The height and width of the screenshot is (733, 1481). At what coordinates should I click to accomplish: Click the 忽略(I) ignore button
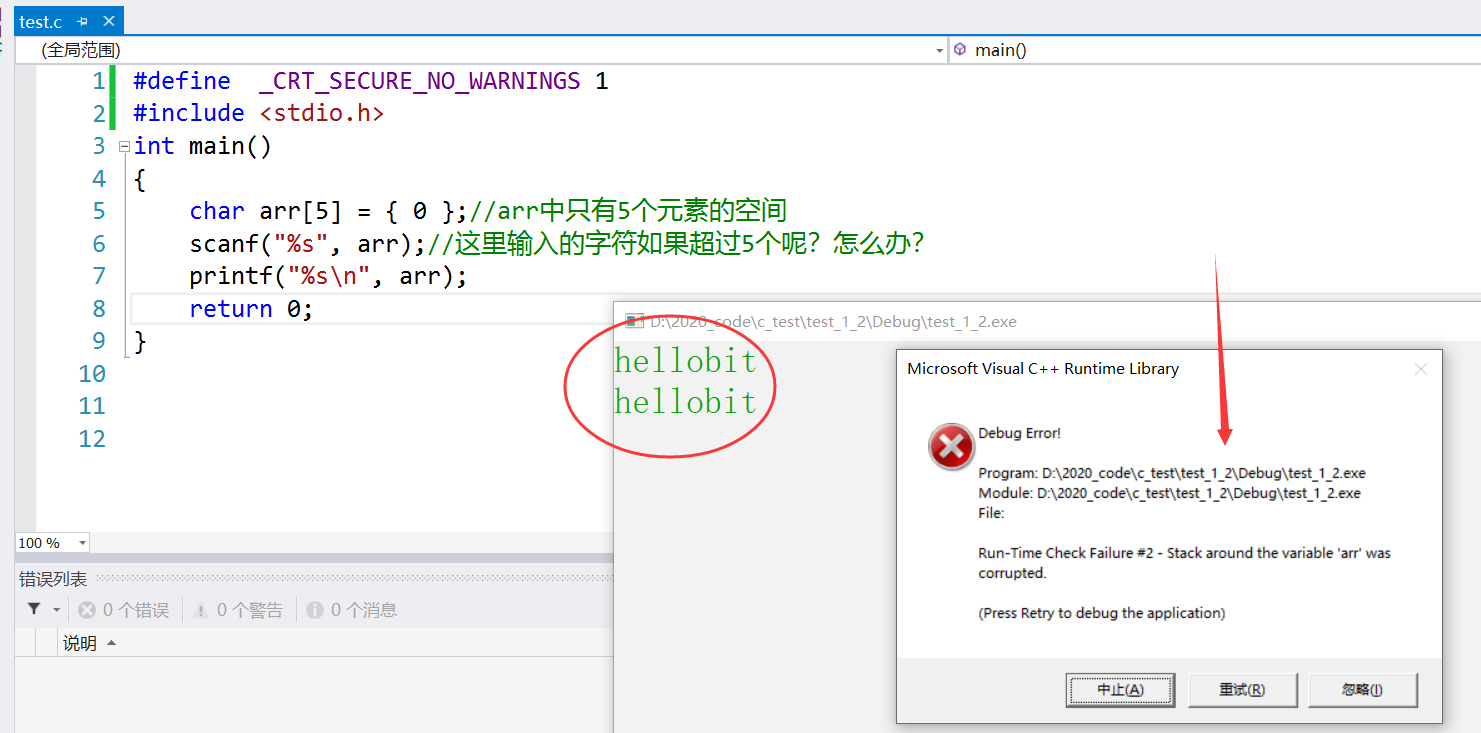1363,690
